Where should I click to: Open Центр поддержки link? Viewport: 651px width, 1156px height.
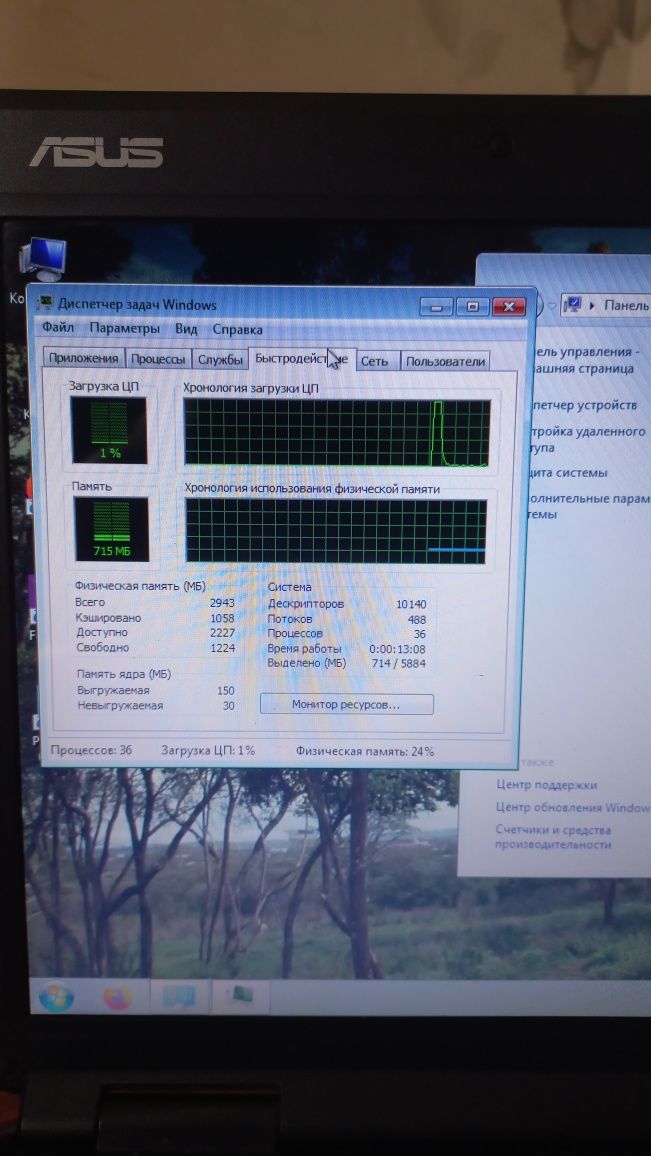(x=546, y=785)
